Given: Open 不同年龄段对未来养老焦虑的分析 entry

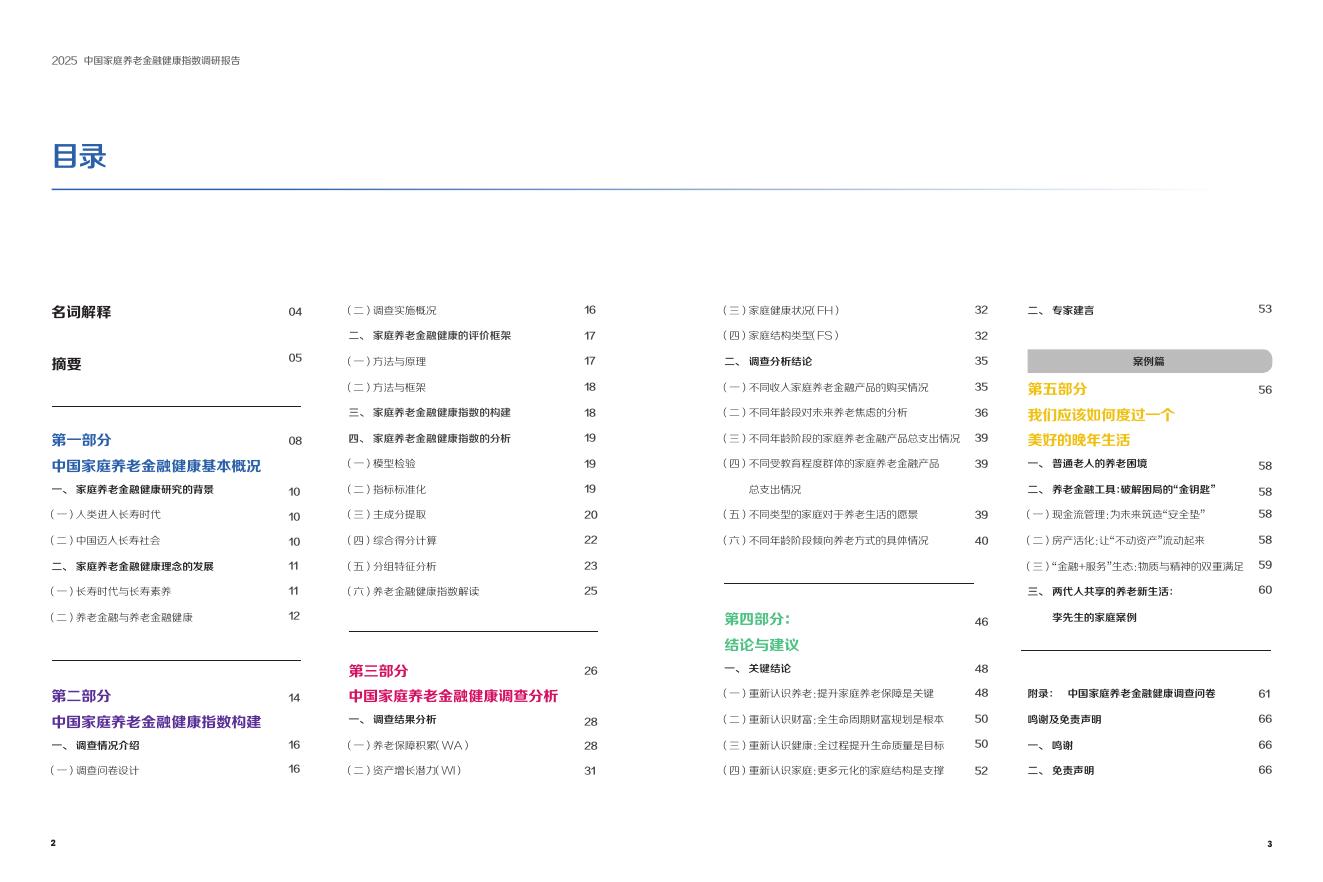Looking at the screenshot, I should (815, 413).
